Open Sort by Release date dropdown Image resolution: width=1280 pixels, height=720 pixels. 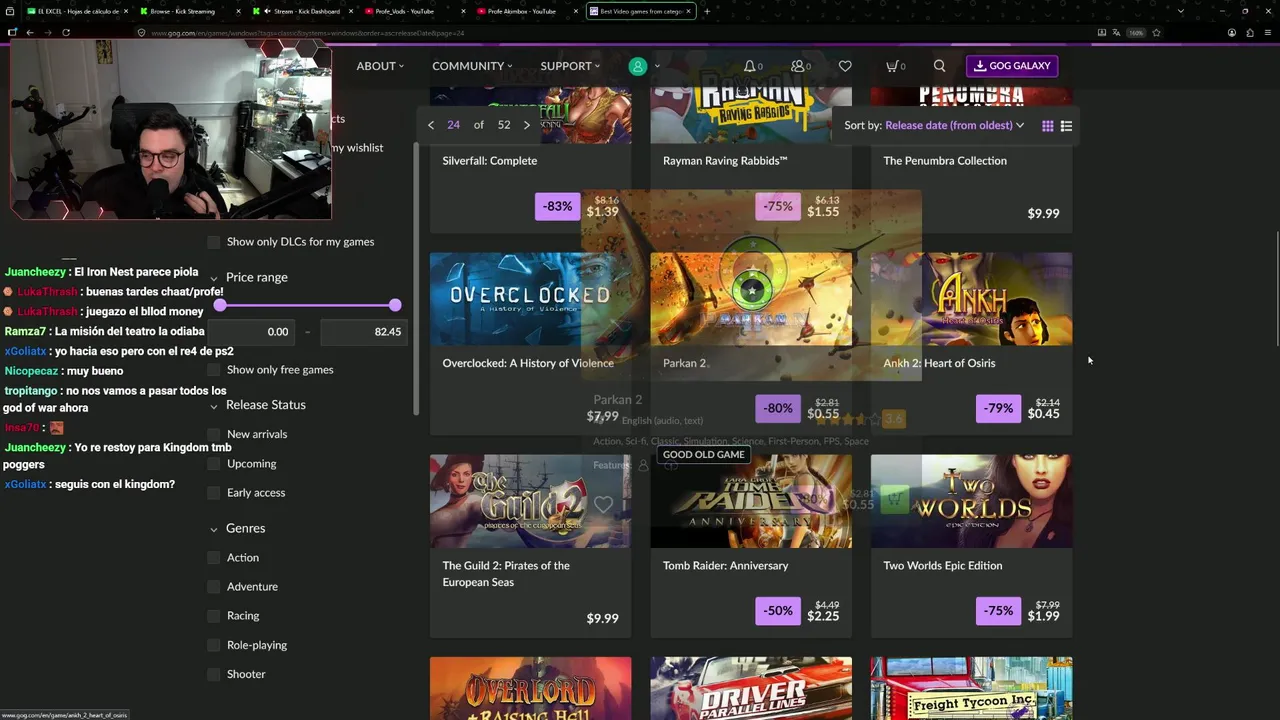click(955, 126)
